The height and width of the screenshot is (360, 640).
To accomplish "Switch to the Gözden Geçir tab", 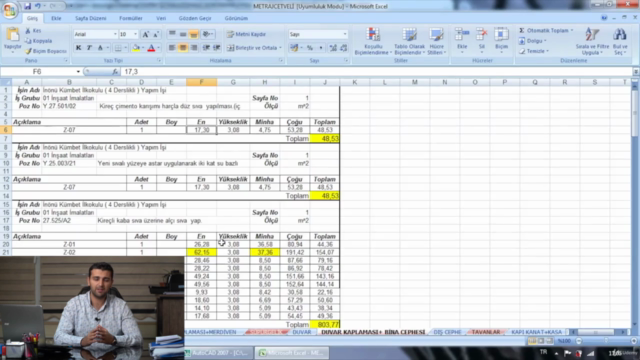I will [195, 18].
